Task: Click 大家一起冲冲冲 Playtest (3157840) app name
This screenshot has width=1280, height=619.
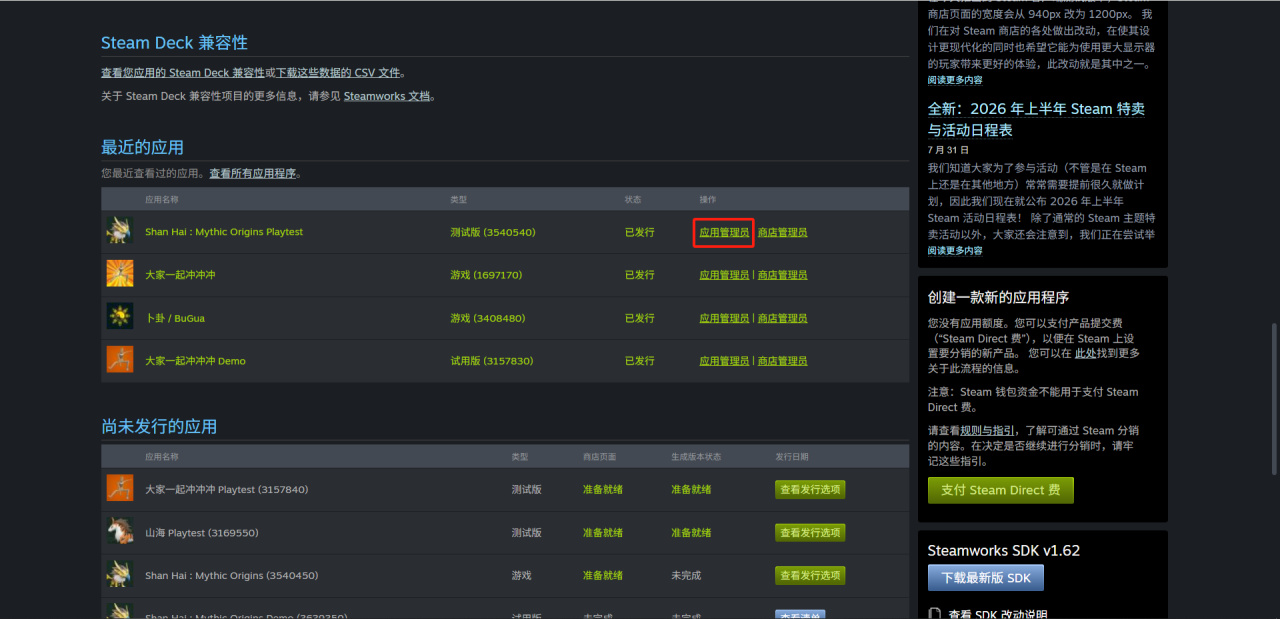Action: [x=227, y=490]
